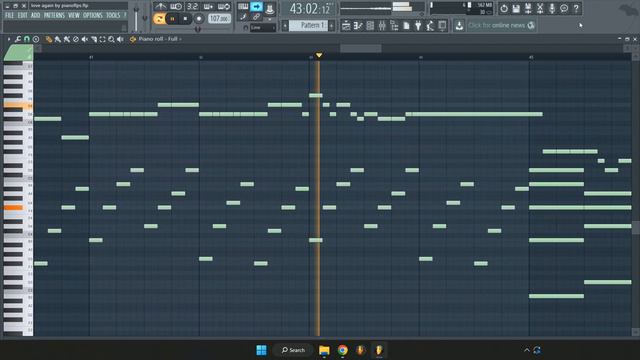Open the stamp chord tool

(x=36, y=39)
